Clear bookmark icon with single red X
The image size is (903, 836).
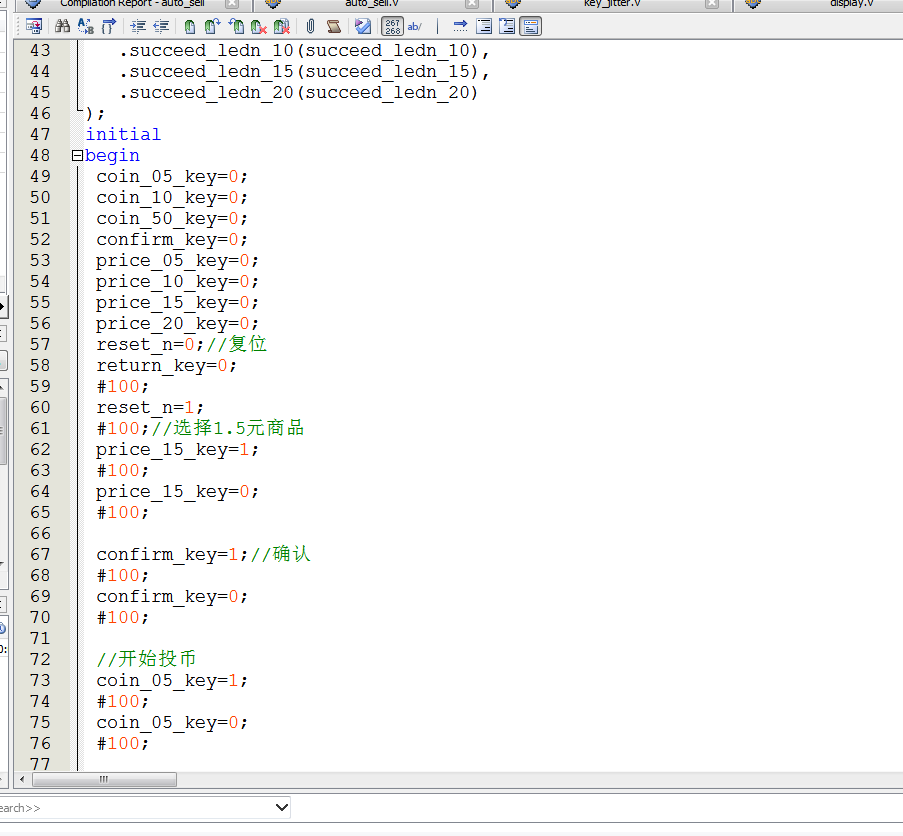(259, 26)
